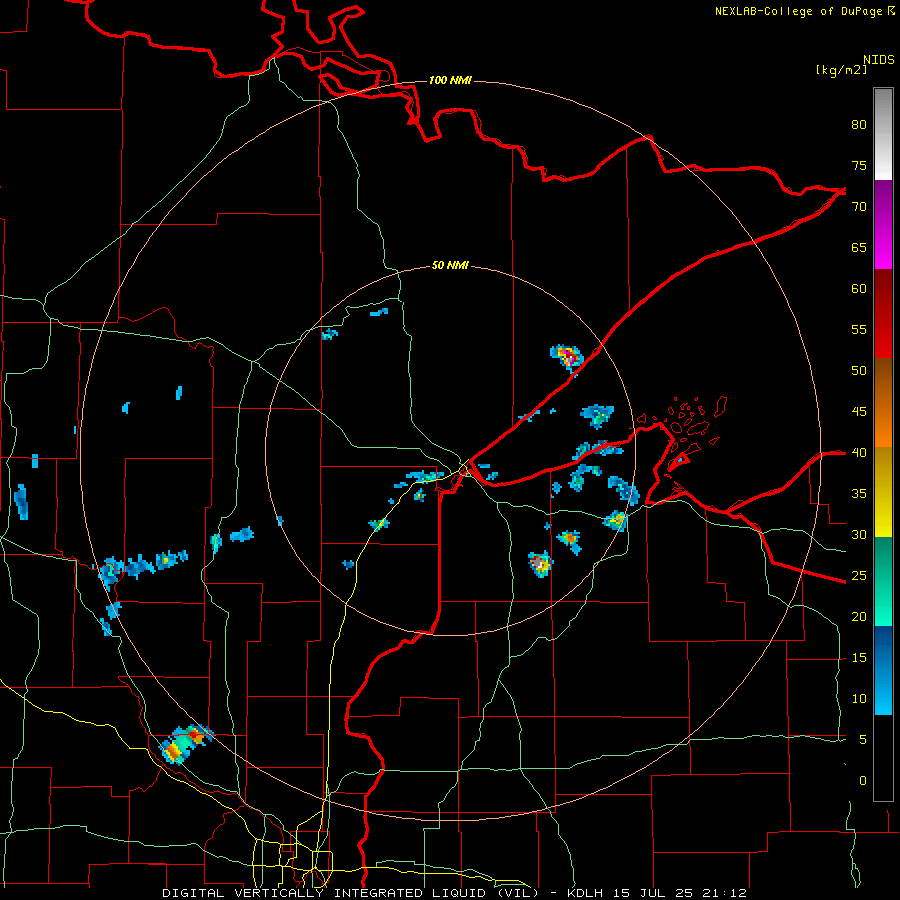Screen dimensions: 900x900
Task: Click the 80 value on the scale
Action: 859,125
